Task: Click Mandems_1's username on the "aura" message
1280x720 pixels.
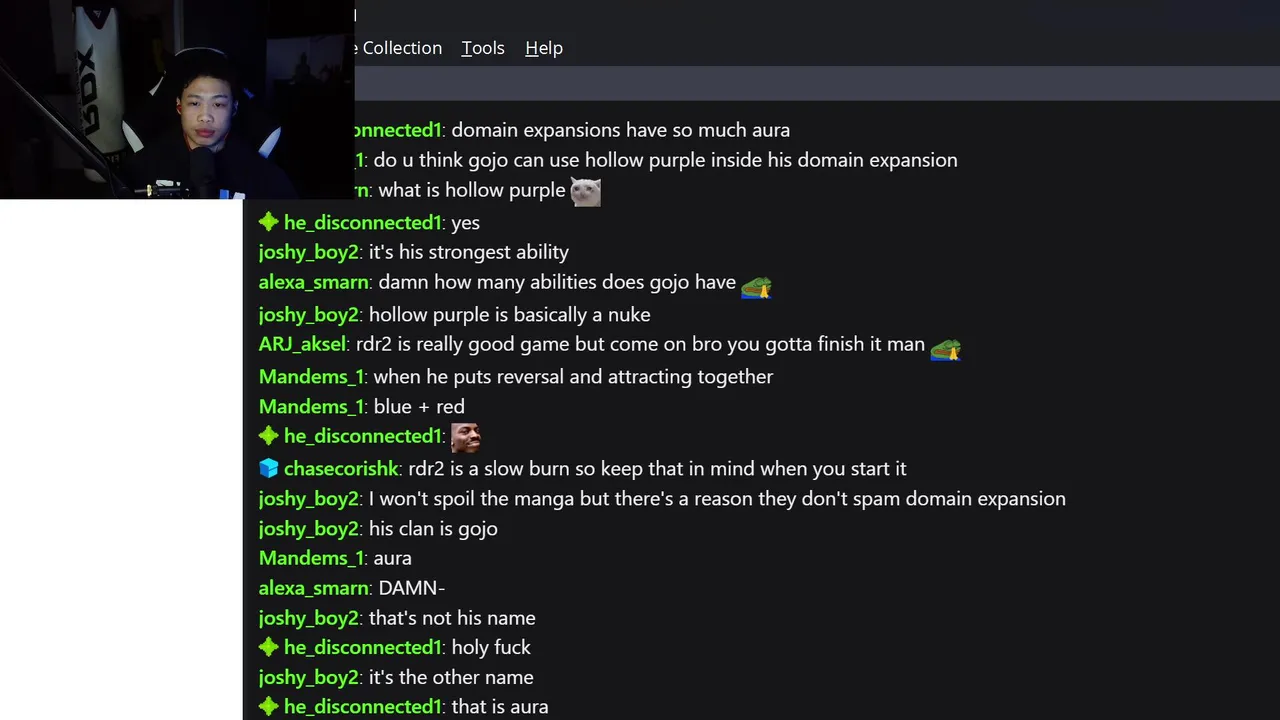Action: click(x=311, y=558)
